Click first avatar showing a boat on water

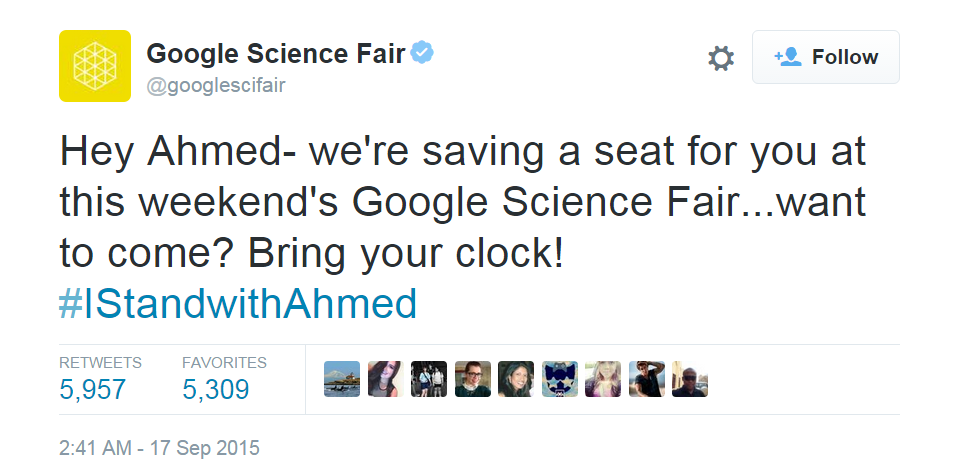tap(342, 379)
